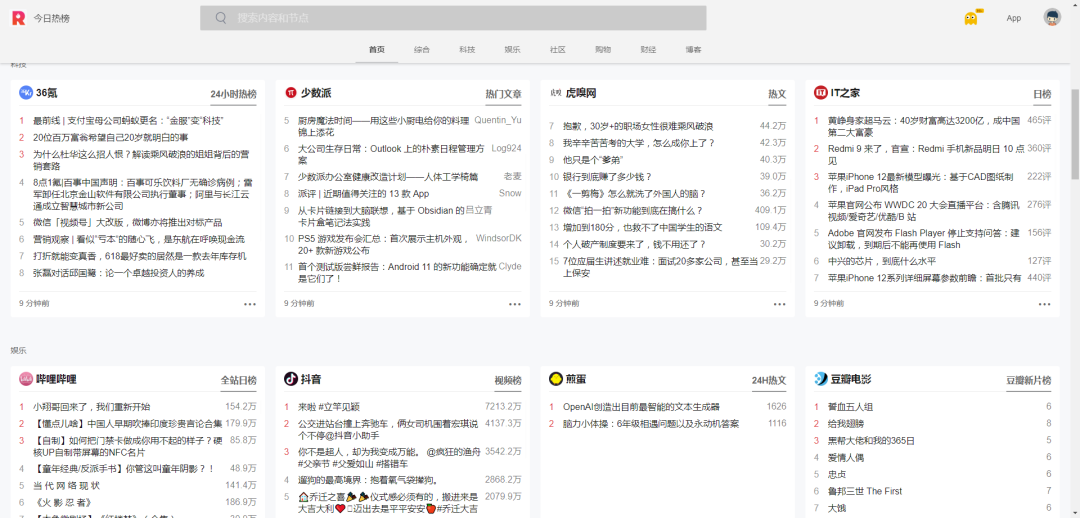1080x518 pixels.
Task: Switch to the 首页 tab
Action: [x=377, y=50]
